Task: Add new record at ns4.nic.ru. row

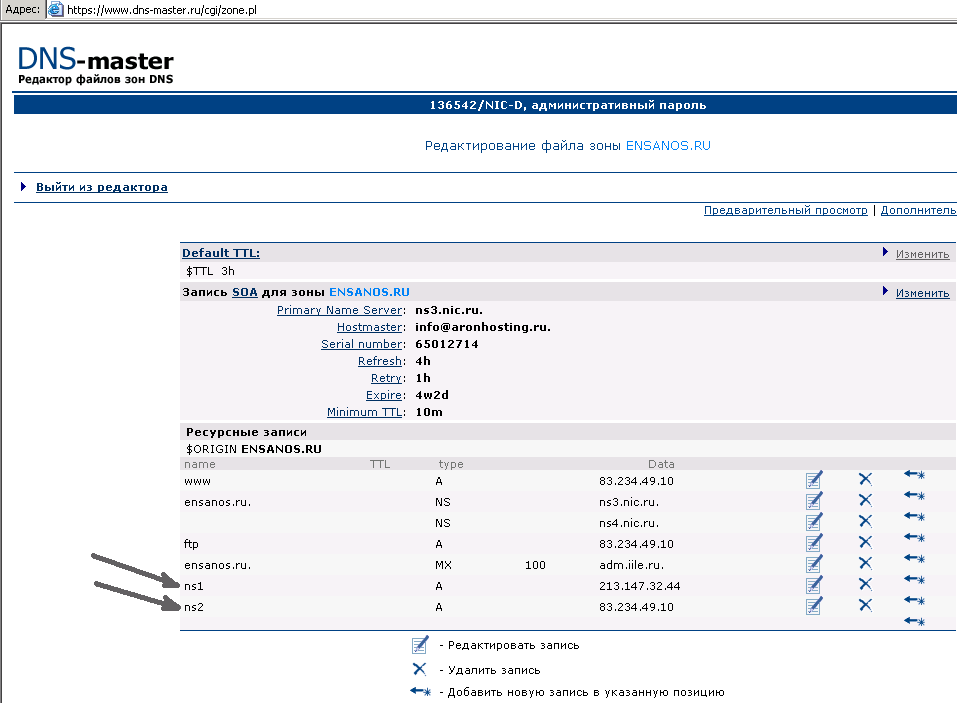Action: click(x=914, y=516)
